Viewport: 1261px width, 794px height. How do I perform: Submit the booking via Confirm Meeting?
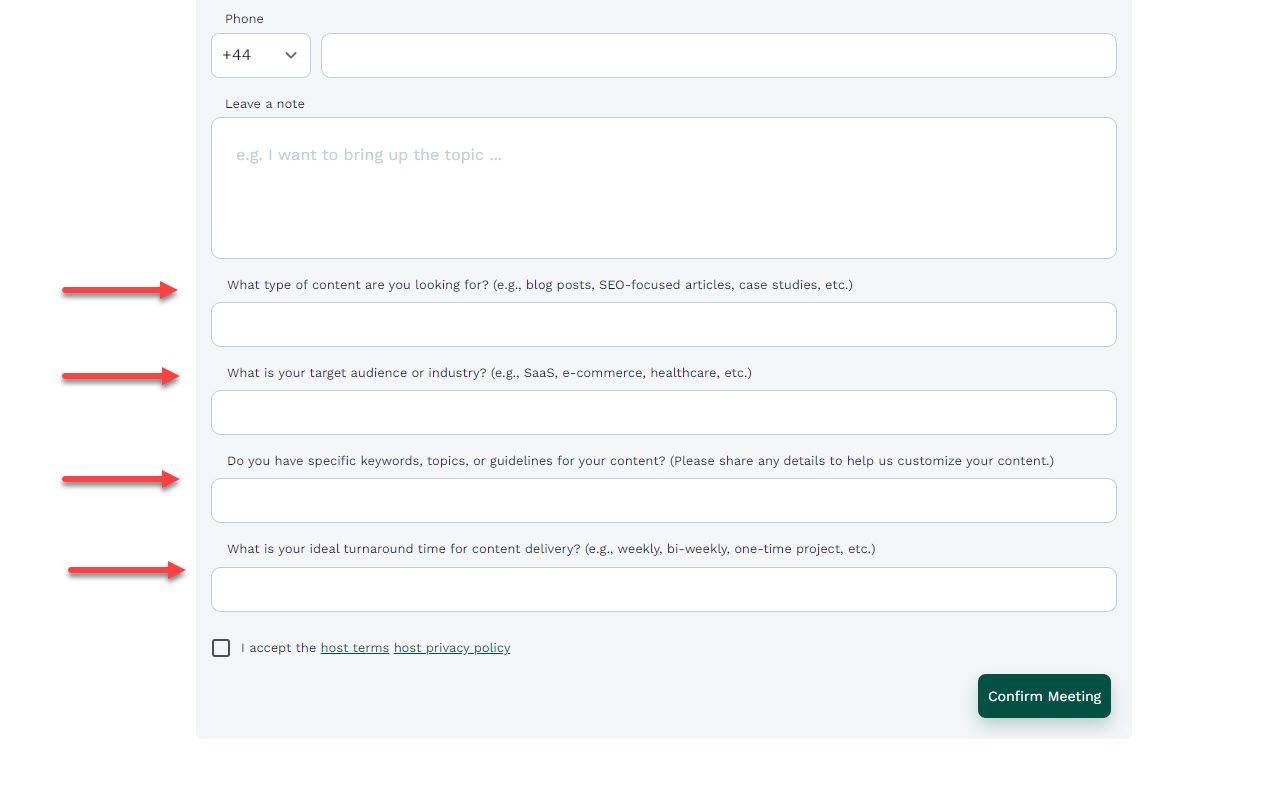pos(1044,696)
